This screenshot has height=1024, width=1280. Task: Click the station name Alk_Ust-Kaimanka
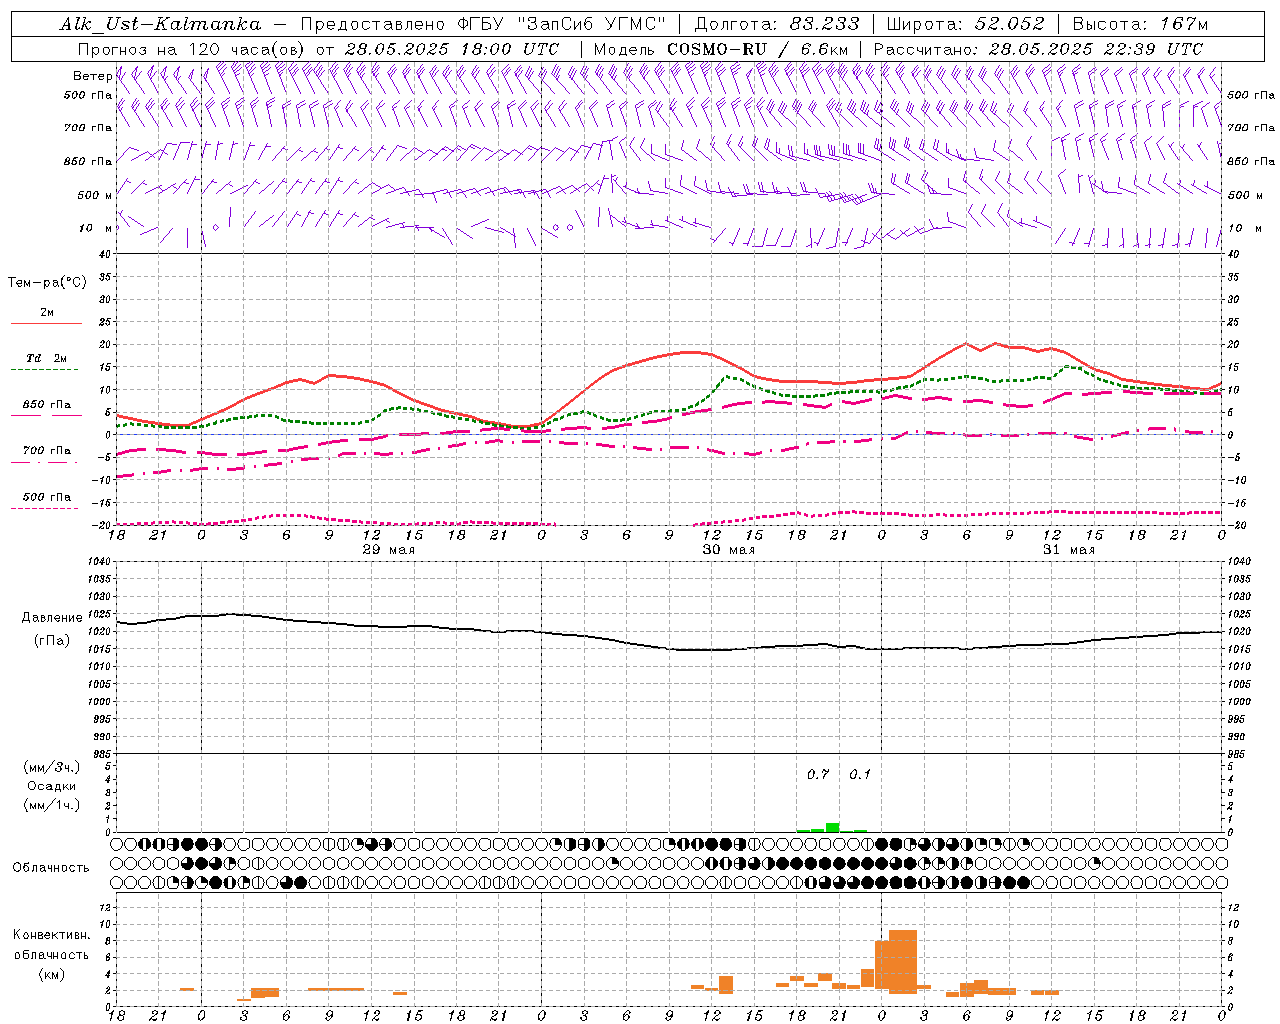pos(160,24)
